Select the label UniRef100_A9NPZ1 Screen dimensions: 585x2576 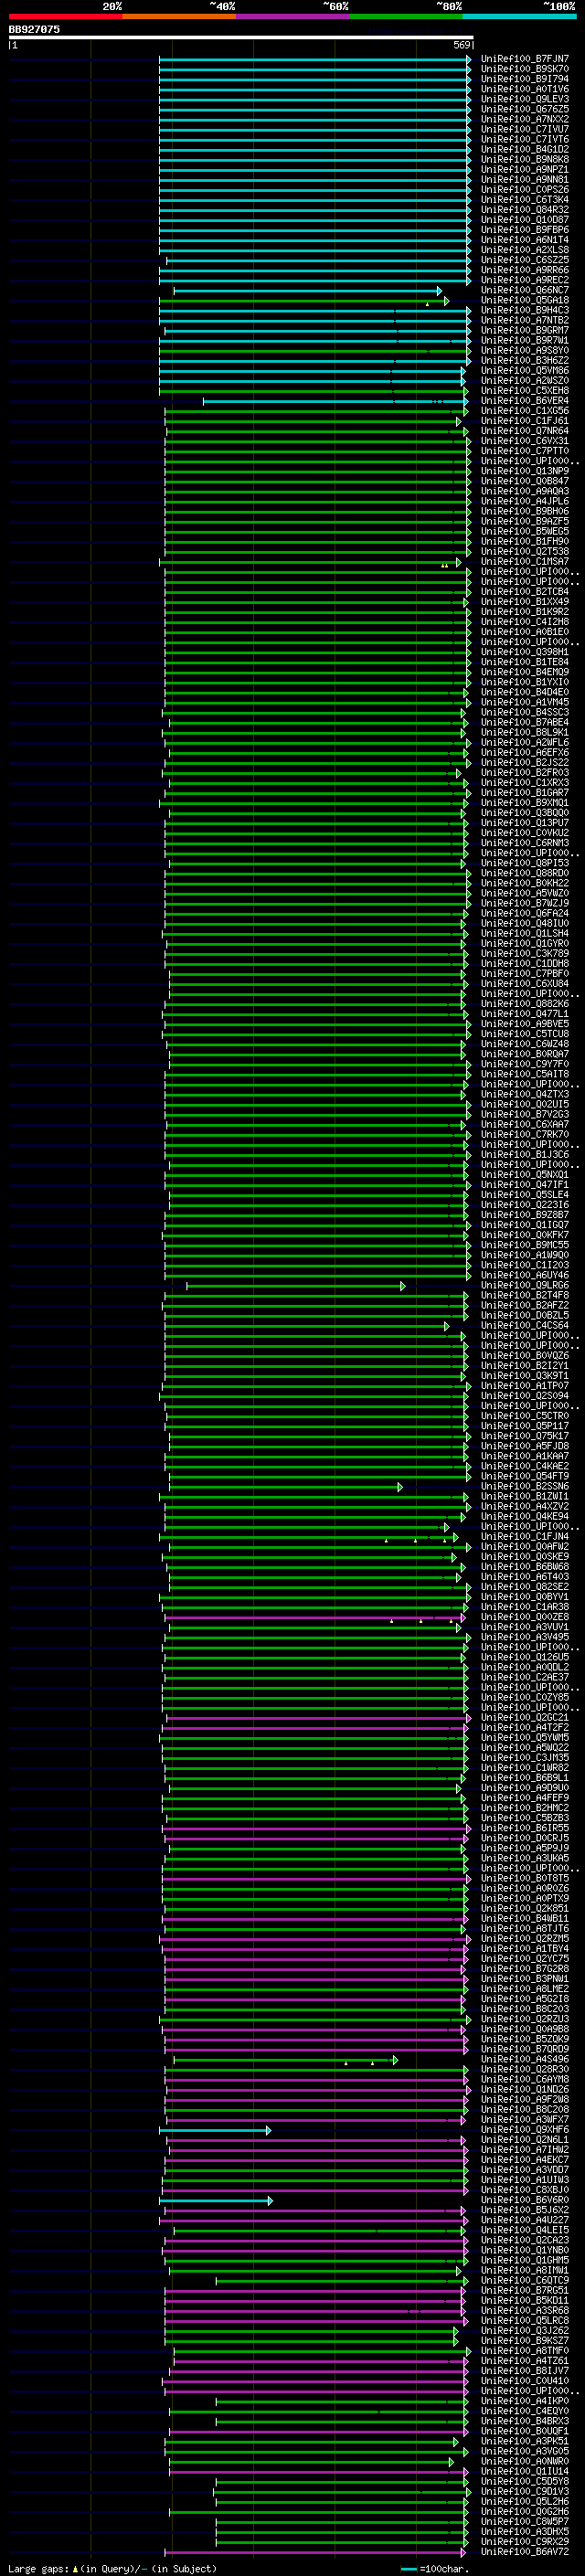pyautogui.click(x=524, y=170)
